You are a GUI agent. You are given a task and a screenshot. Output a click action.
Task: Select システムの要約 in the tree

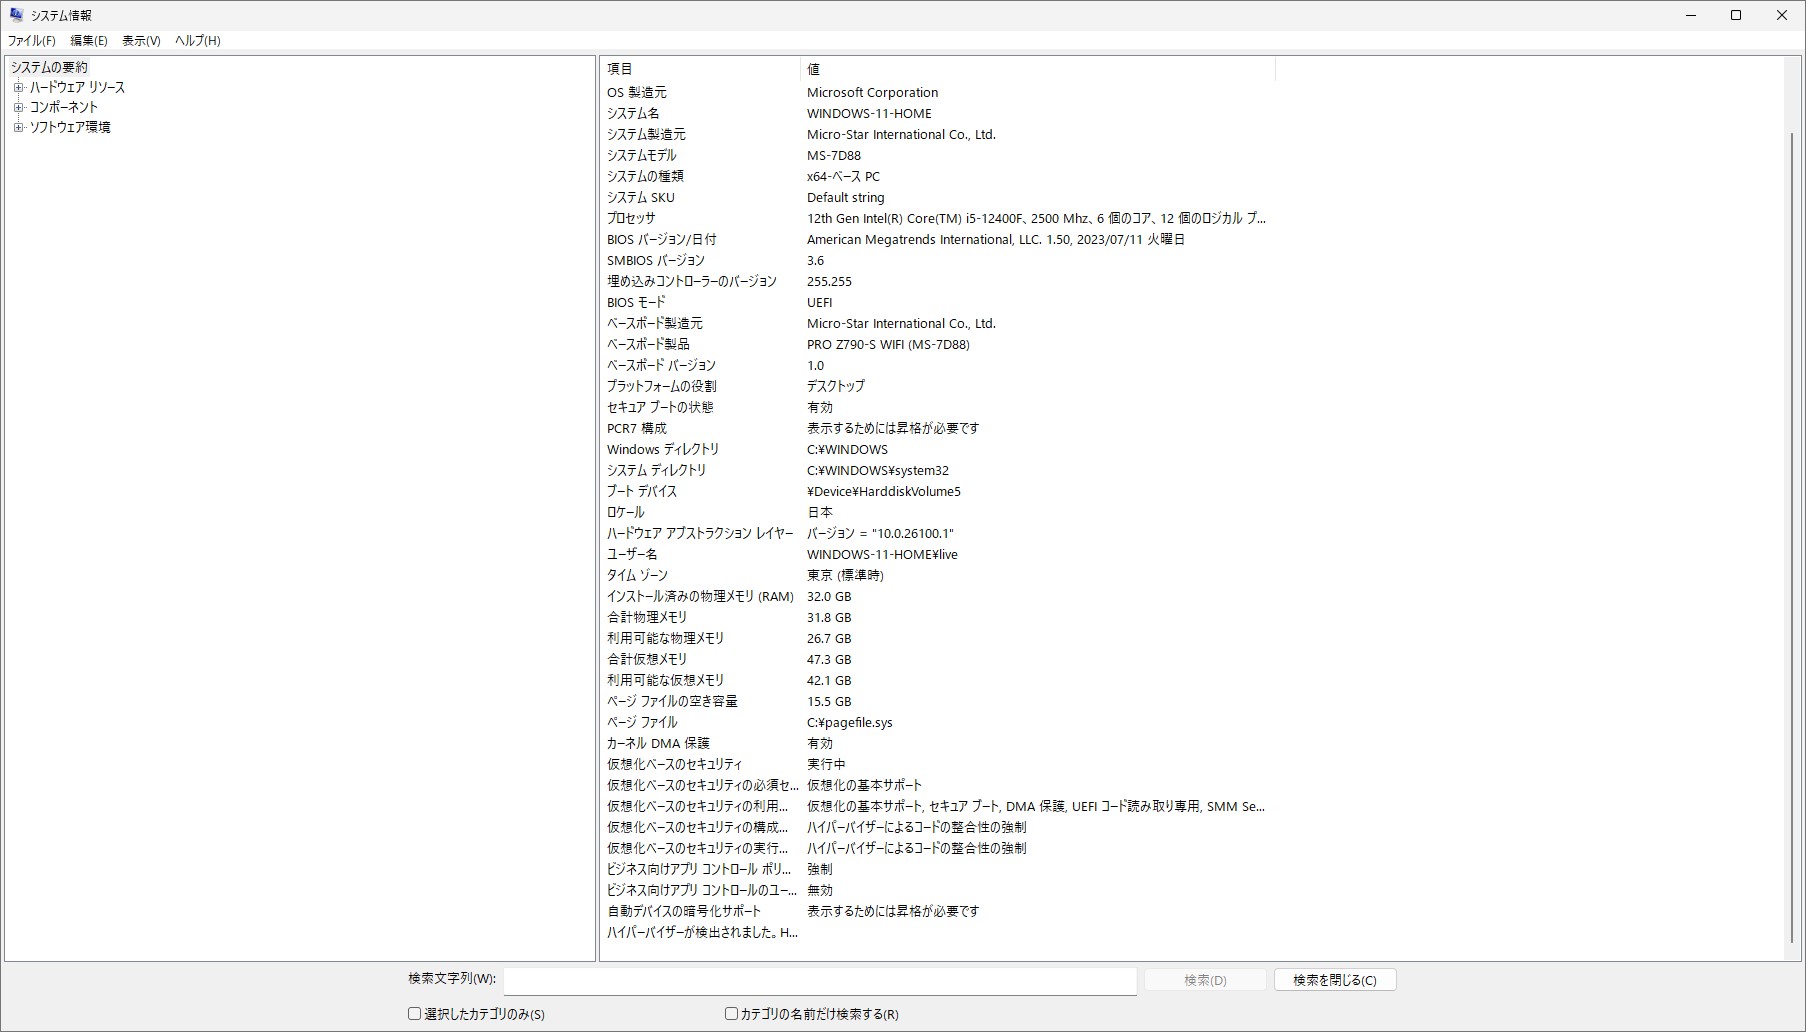(x=49, y=67)
